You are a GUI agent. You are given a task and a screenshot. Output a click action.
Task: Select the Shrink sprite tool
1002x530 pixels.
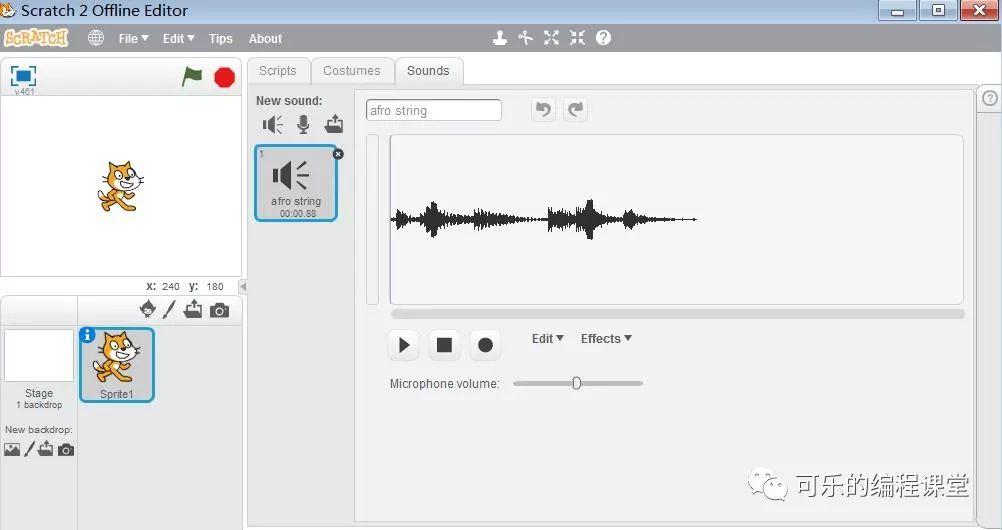577,38
